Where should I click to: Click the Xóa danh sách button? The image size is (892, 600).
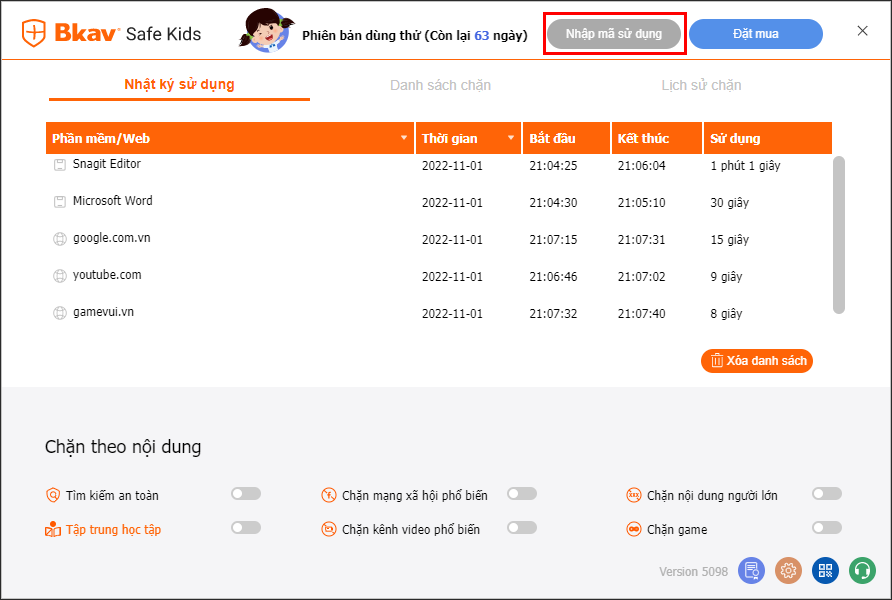[x=757, y=361]
